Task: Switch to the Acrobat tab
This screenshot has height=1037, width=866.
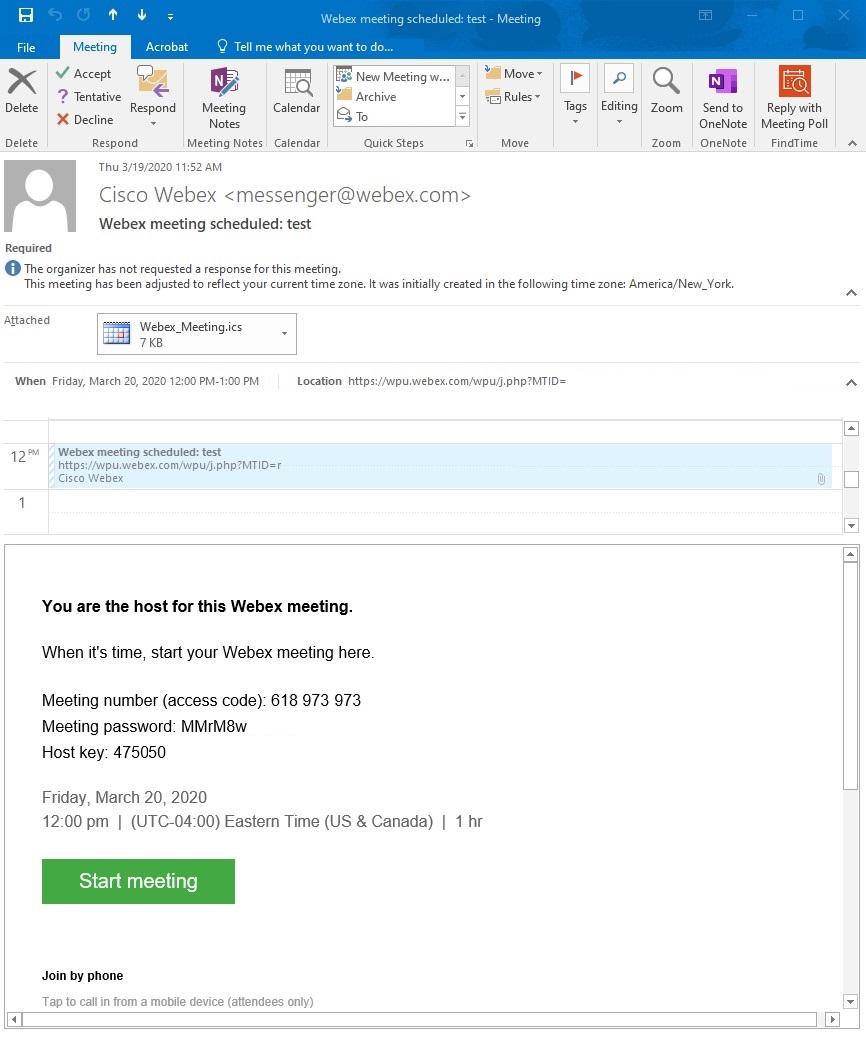Action: tap(167, 47)
